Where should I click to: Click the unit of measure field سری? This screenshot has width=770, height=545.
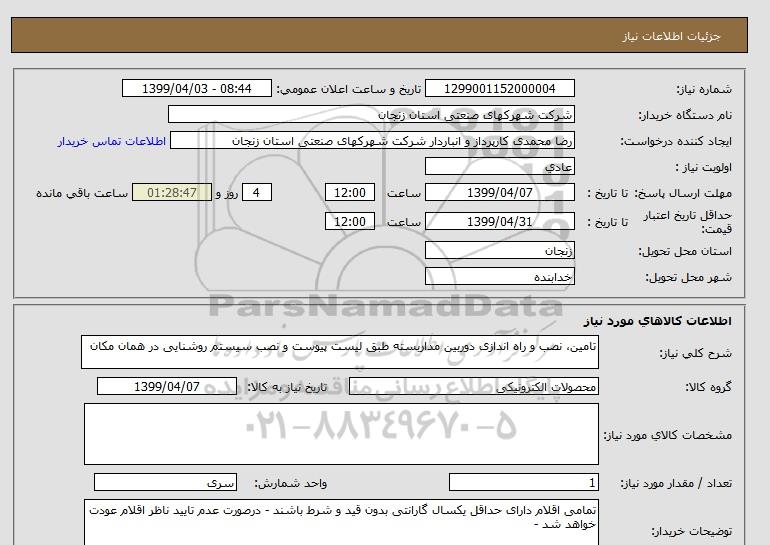[165, 483]
